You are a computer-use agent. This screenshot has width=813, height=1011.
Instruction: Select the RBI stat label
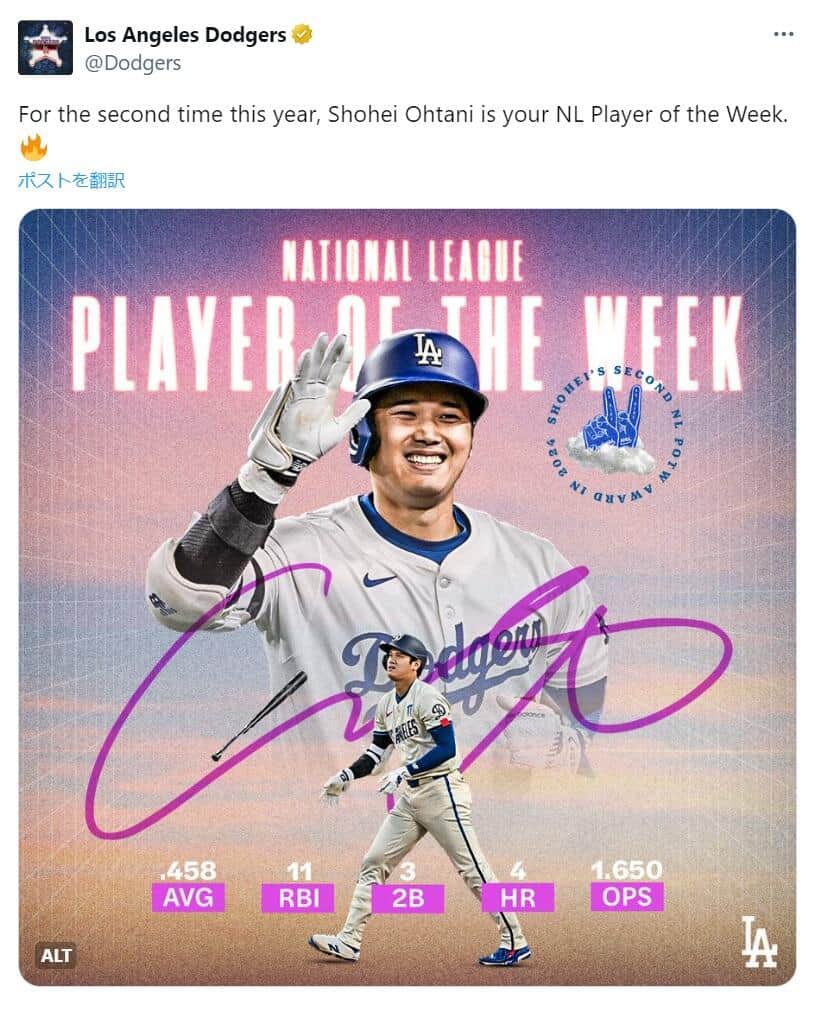pos(298,898)
